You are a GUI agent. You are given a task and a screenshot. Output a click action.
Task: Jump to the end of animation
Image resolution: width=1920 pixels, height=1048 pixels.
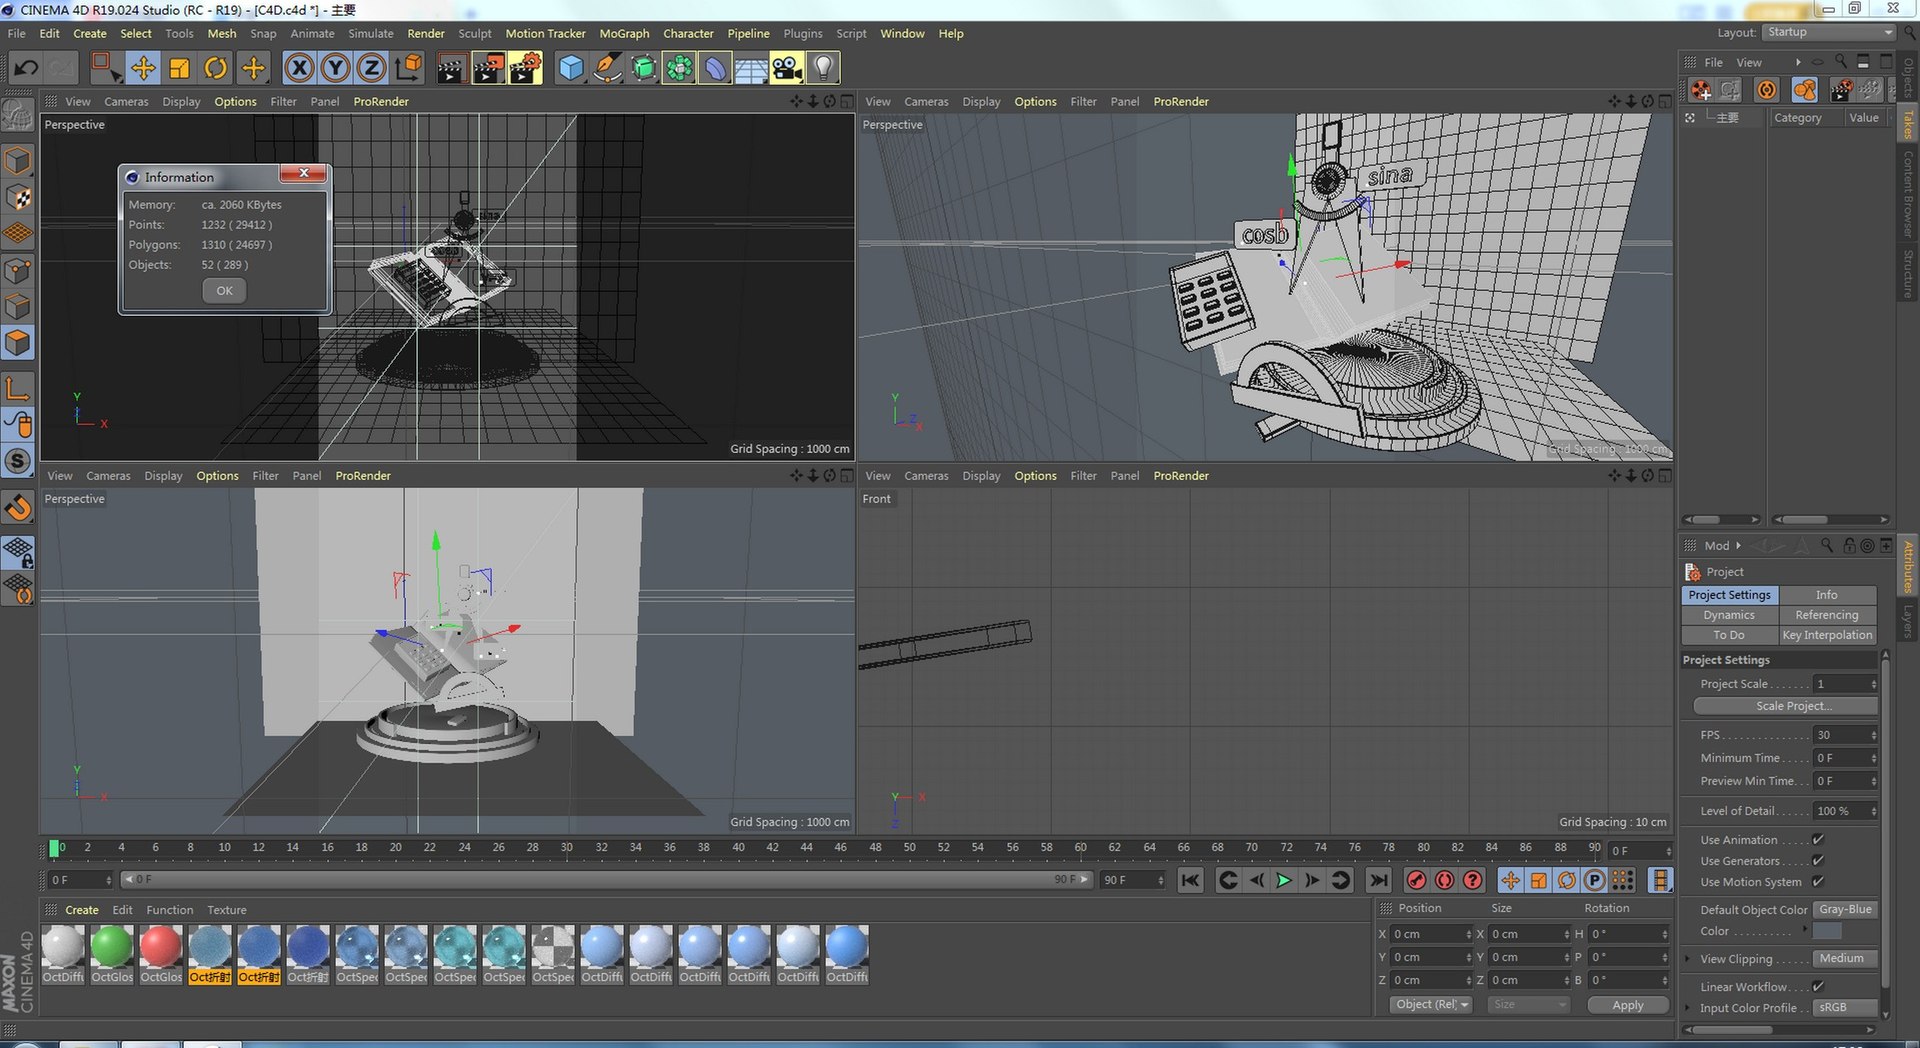(1378, 880)
